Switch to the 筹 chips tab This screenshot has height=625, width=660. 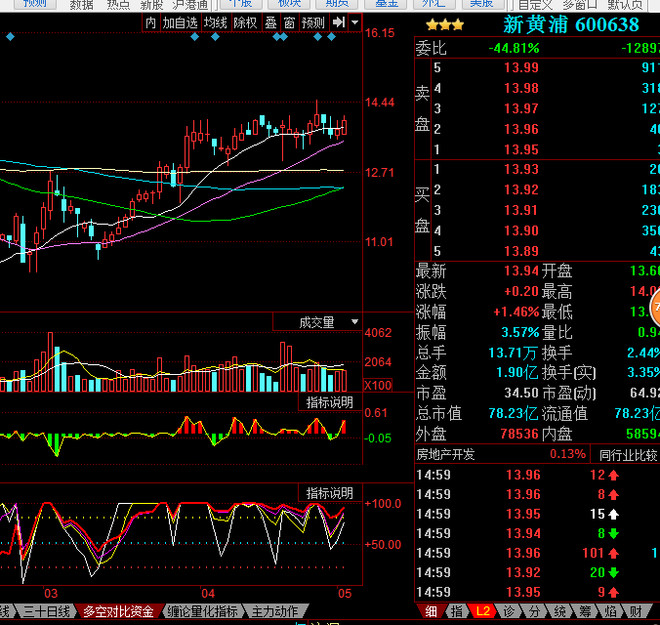point(585,611)
